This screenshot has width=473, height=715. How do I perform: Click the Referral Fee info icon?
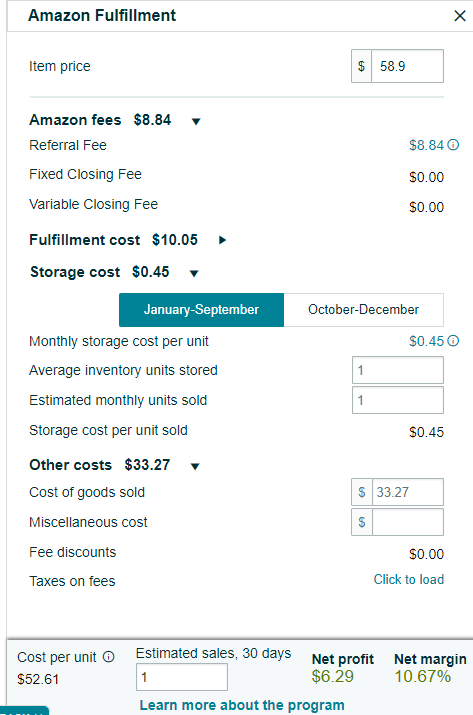pos(453,145)
